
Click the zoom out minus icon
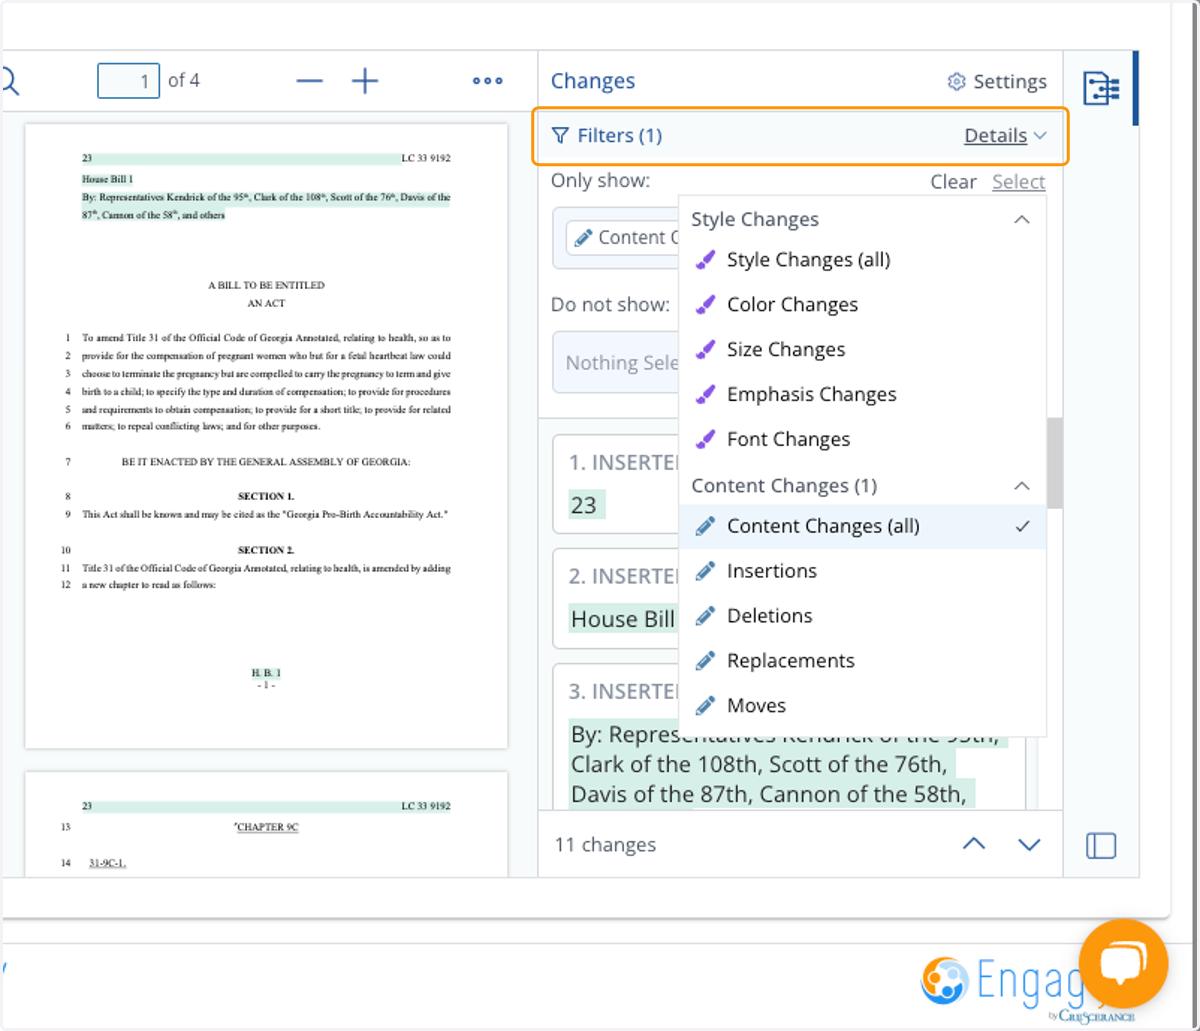[x=310, y=81]
